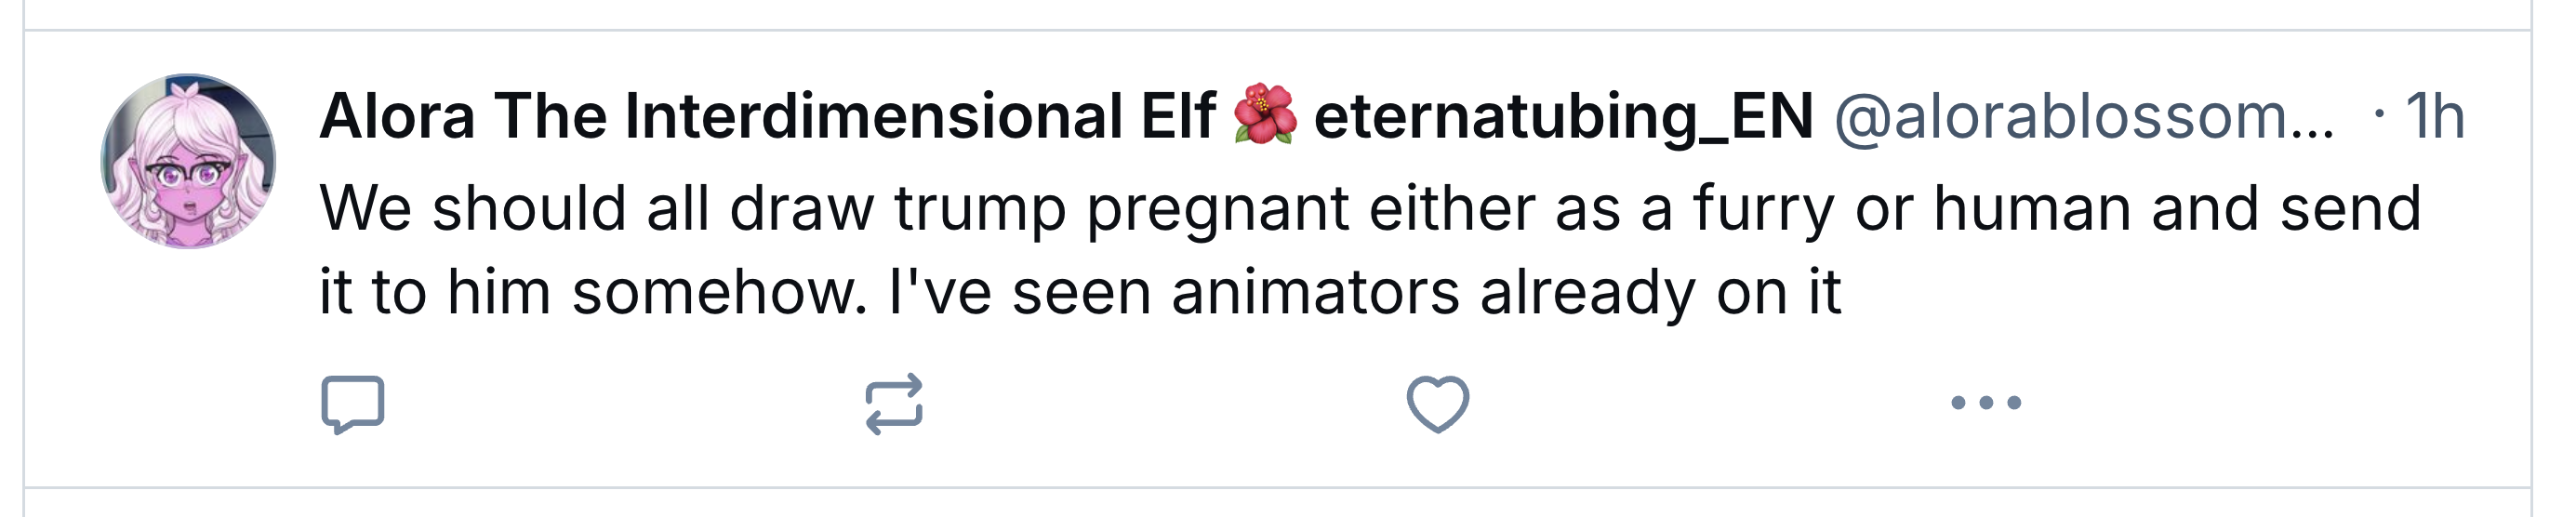Screen dimensions: 2576x517
Task: Open the post by clicking "We should all"
Action: click(514, 209)
